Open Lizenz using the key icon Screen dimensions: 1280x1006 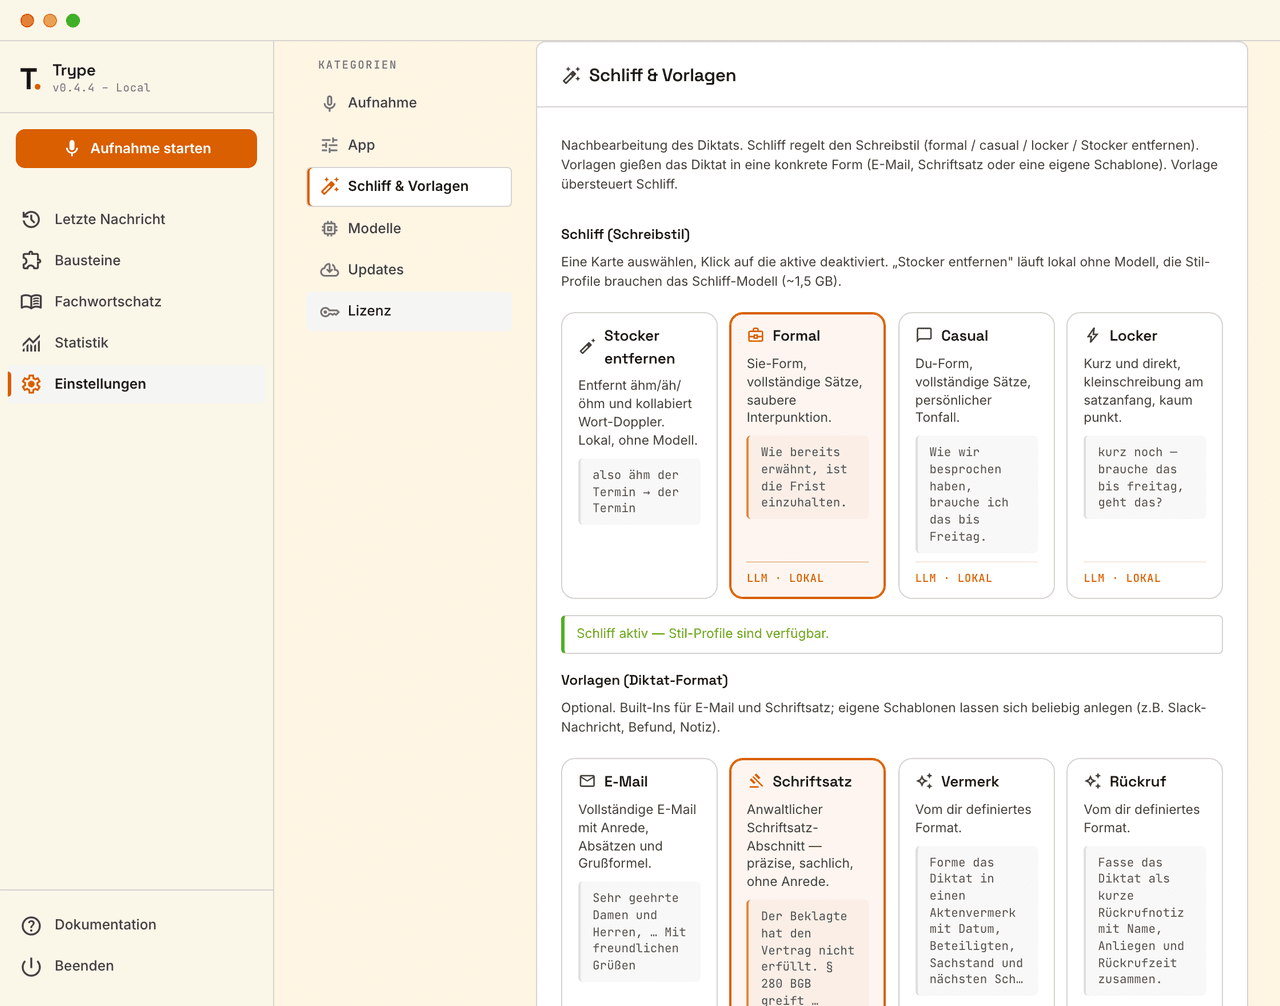pyautogui.click(x=329, y=312)
